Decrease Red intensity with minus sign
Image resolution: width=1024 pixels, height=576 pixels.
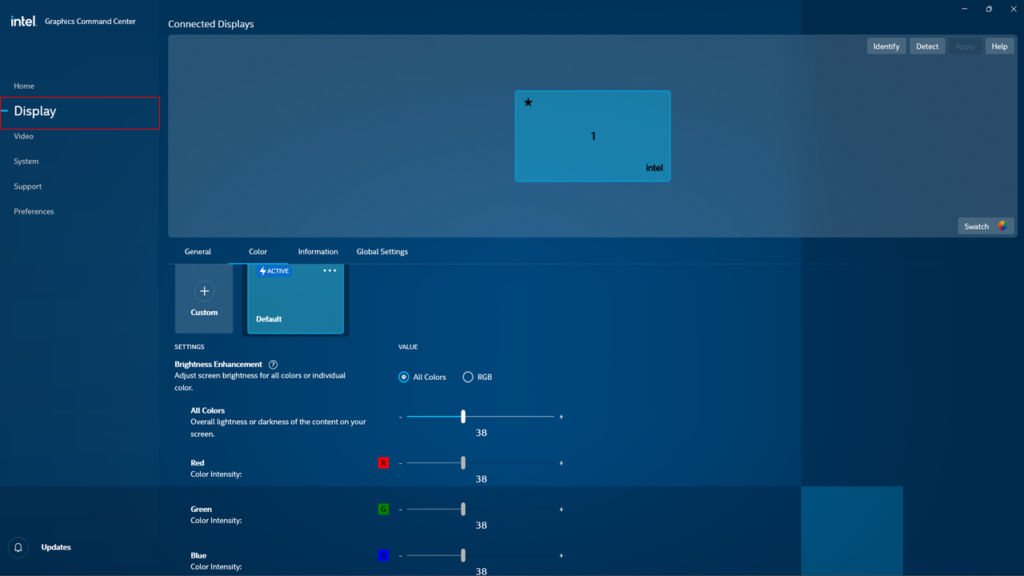pos(400,463)
